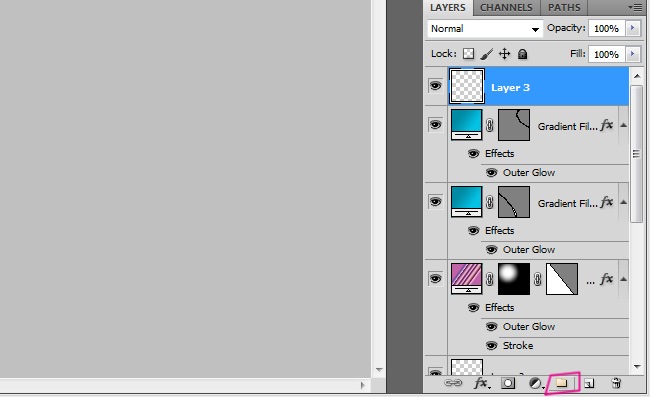The image size is (650, 397).
Task: Lock image pixels brush icon
Action: (487, 54)
